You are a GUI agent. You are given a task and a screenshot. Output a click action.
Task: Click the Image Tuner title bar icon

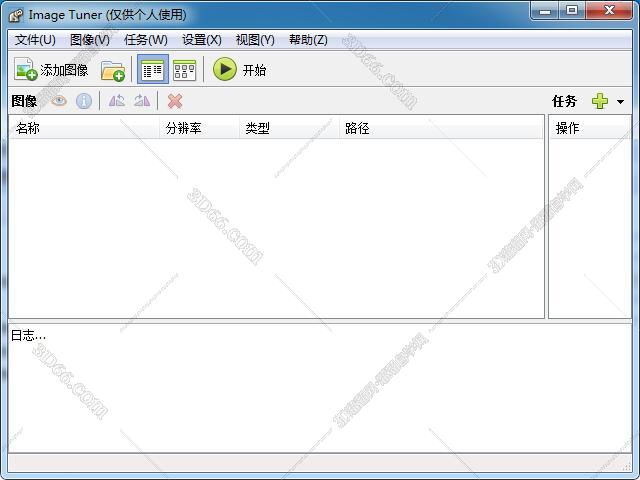coord(16,16)
